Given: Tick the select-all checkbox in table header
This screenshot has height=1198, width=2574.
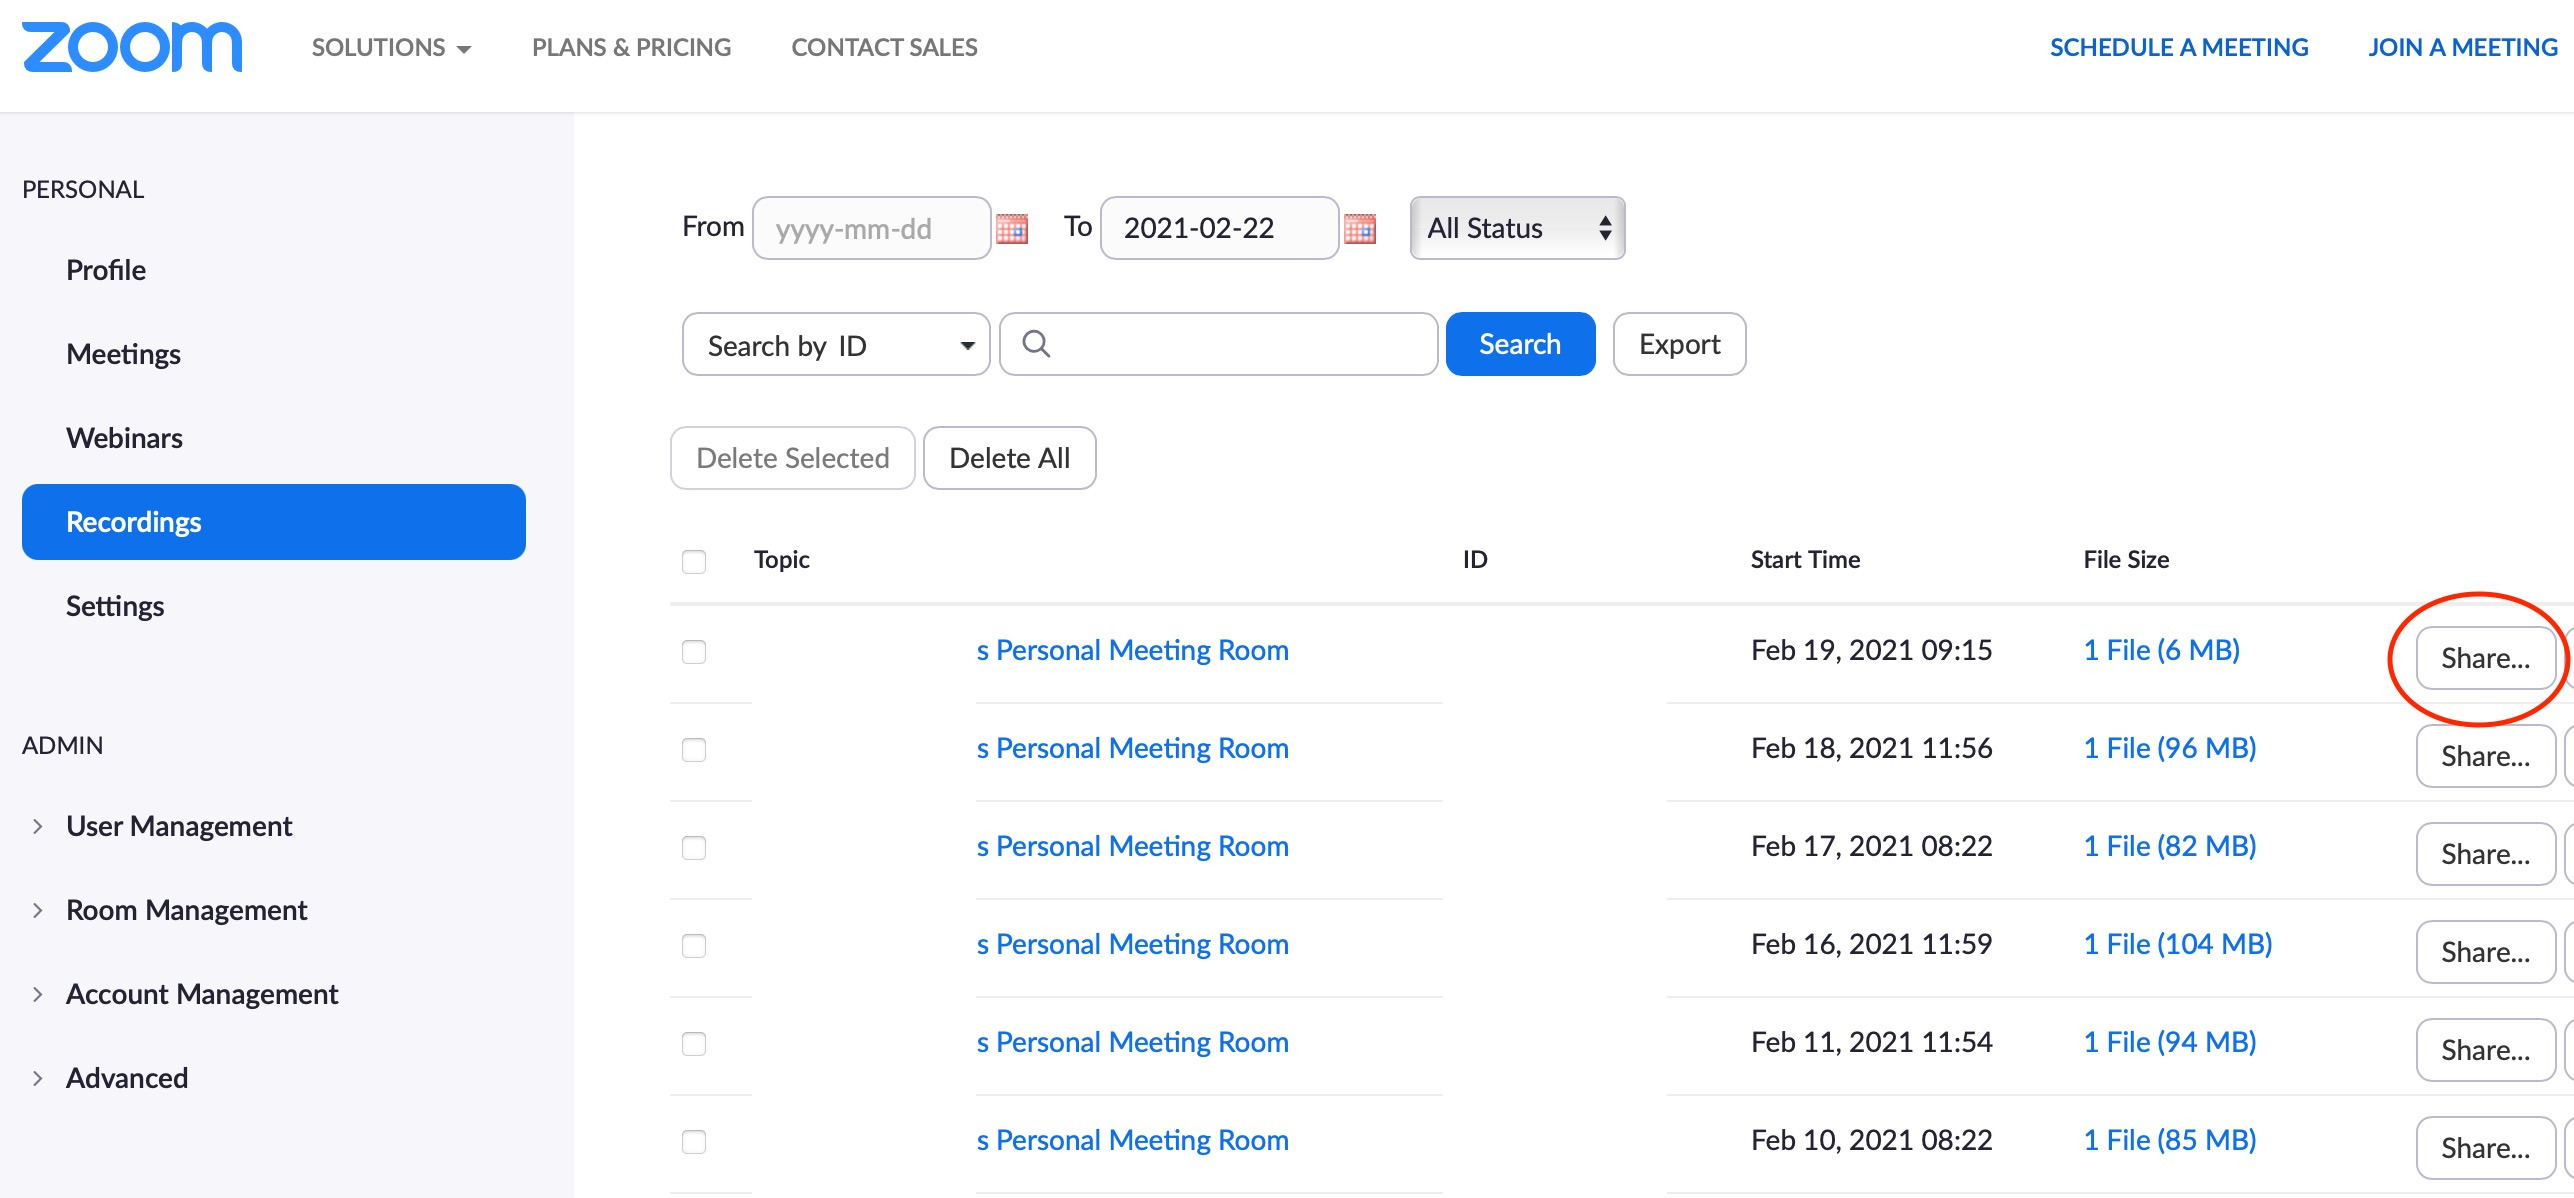Looking at the screenshot, I should (694, 561).
